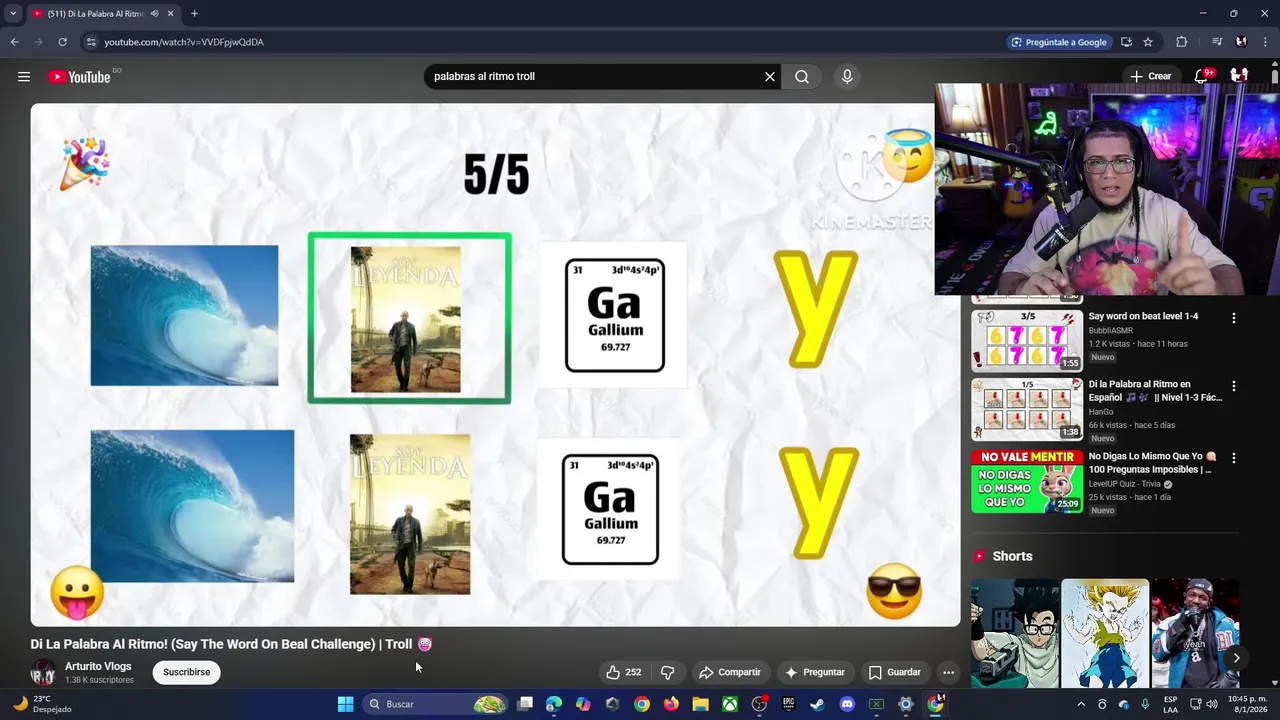Open the YouTube account avatar menu
This screenshot has width=1280, height=720.
(x=1239, y=76)
